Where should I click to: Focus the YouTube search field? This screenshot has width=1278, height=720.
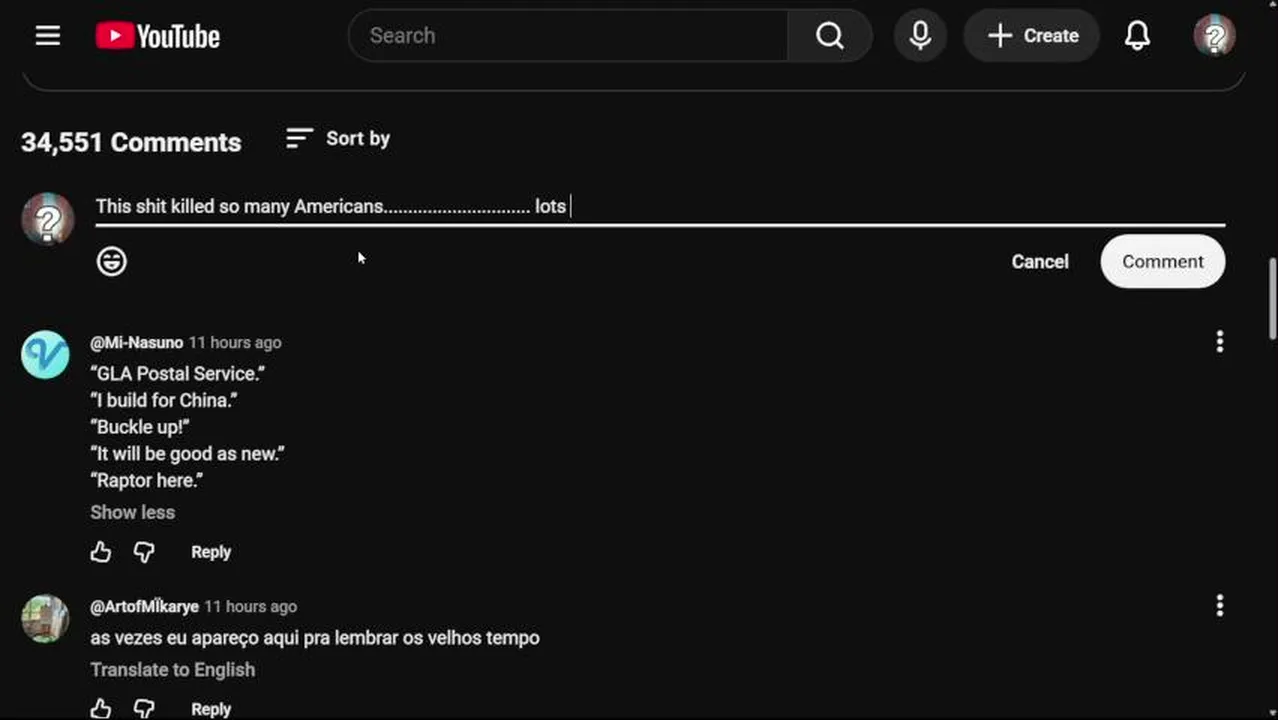click(x=568, y=36)
